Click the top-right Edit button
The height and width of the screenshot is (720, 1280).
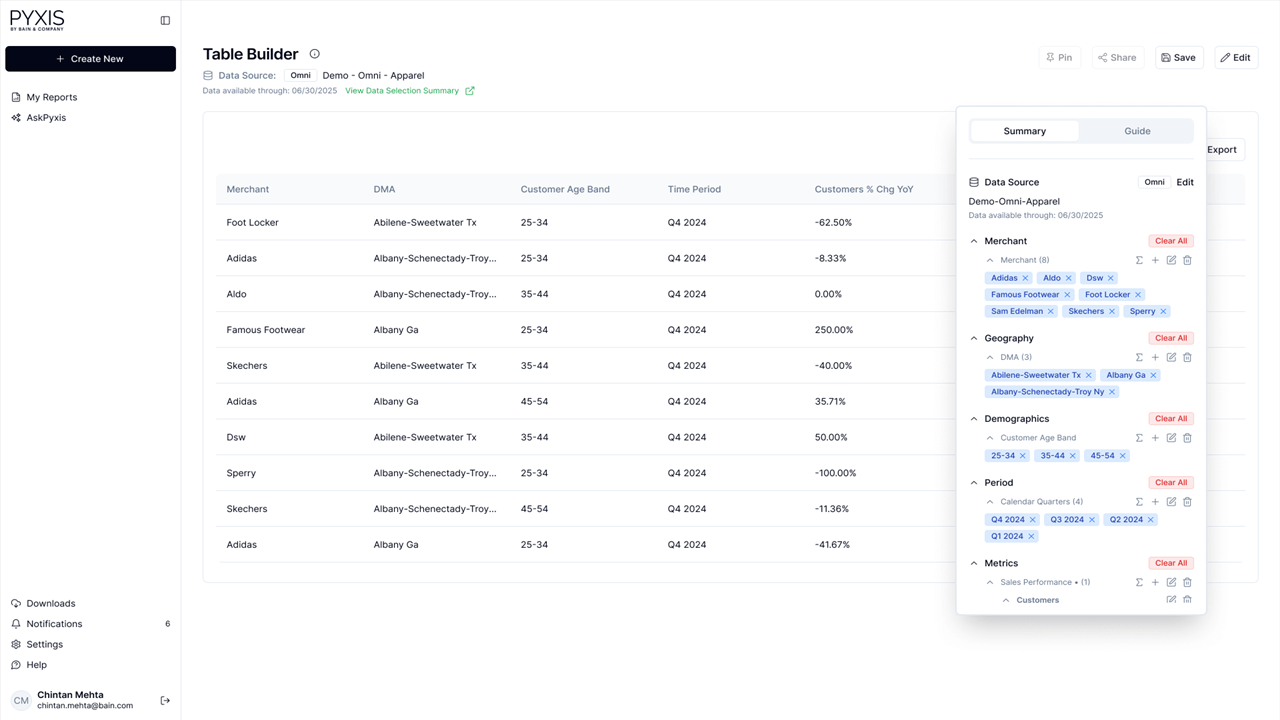tap(1236, 58)
